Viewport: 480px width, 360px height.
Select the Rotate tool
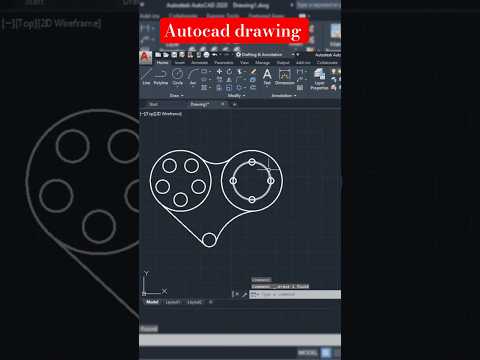coord(229,72)
